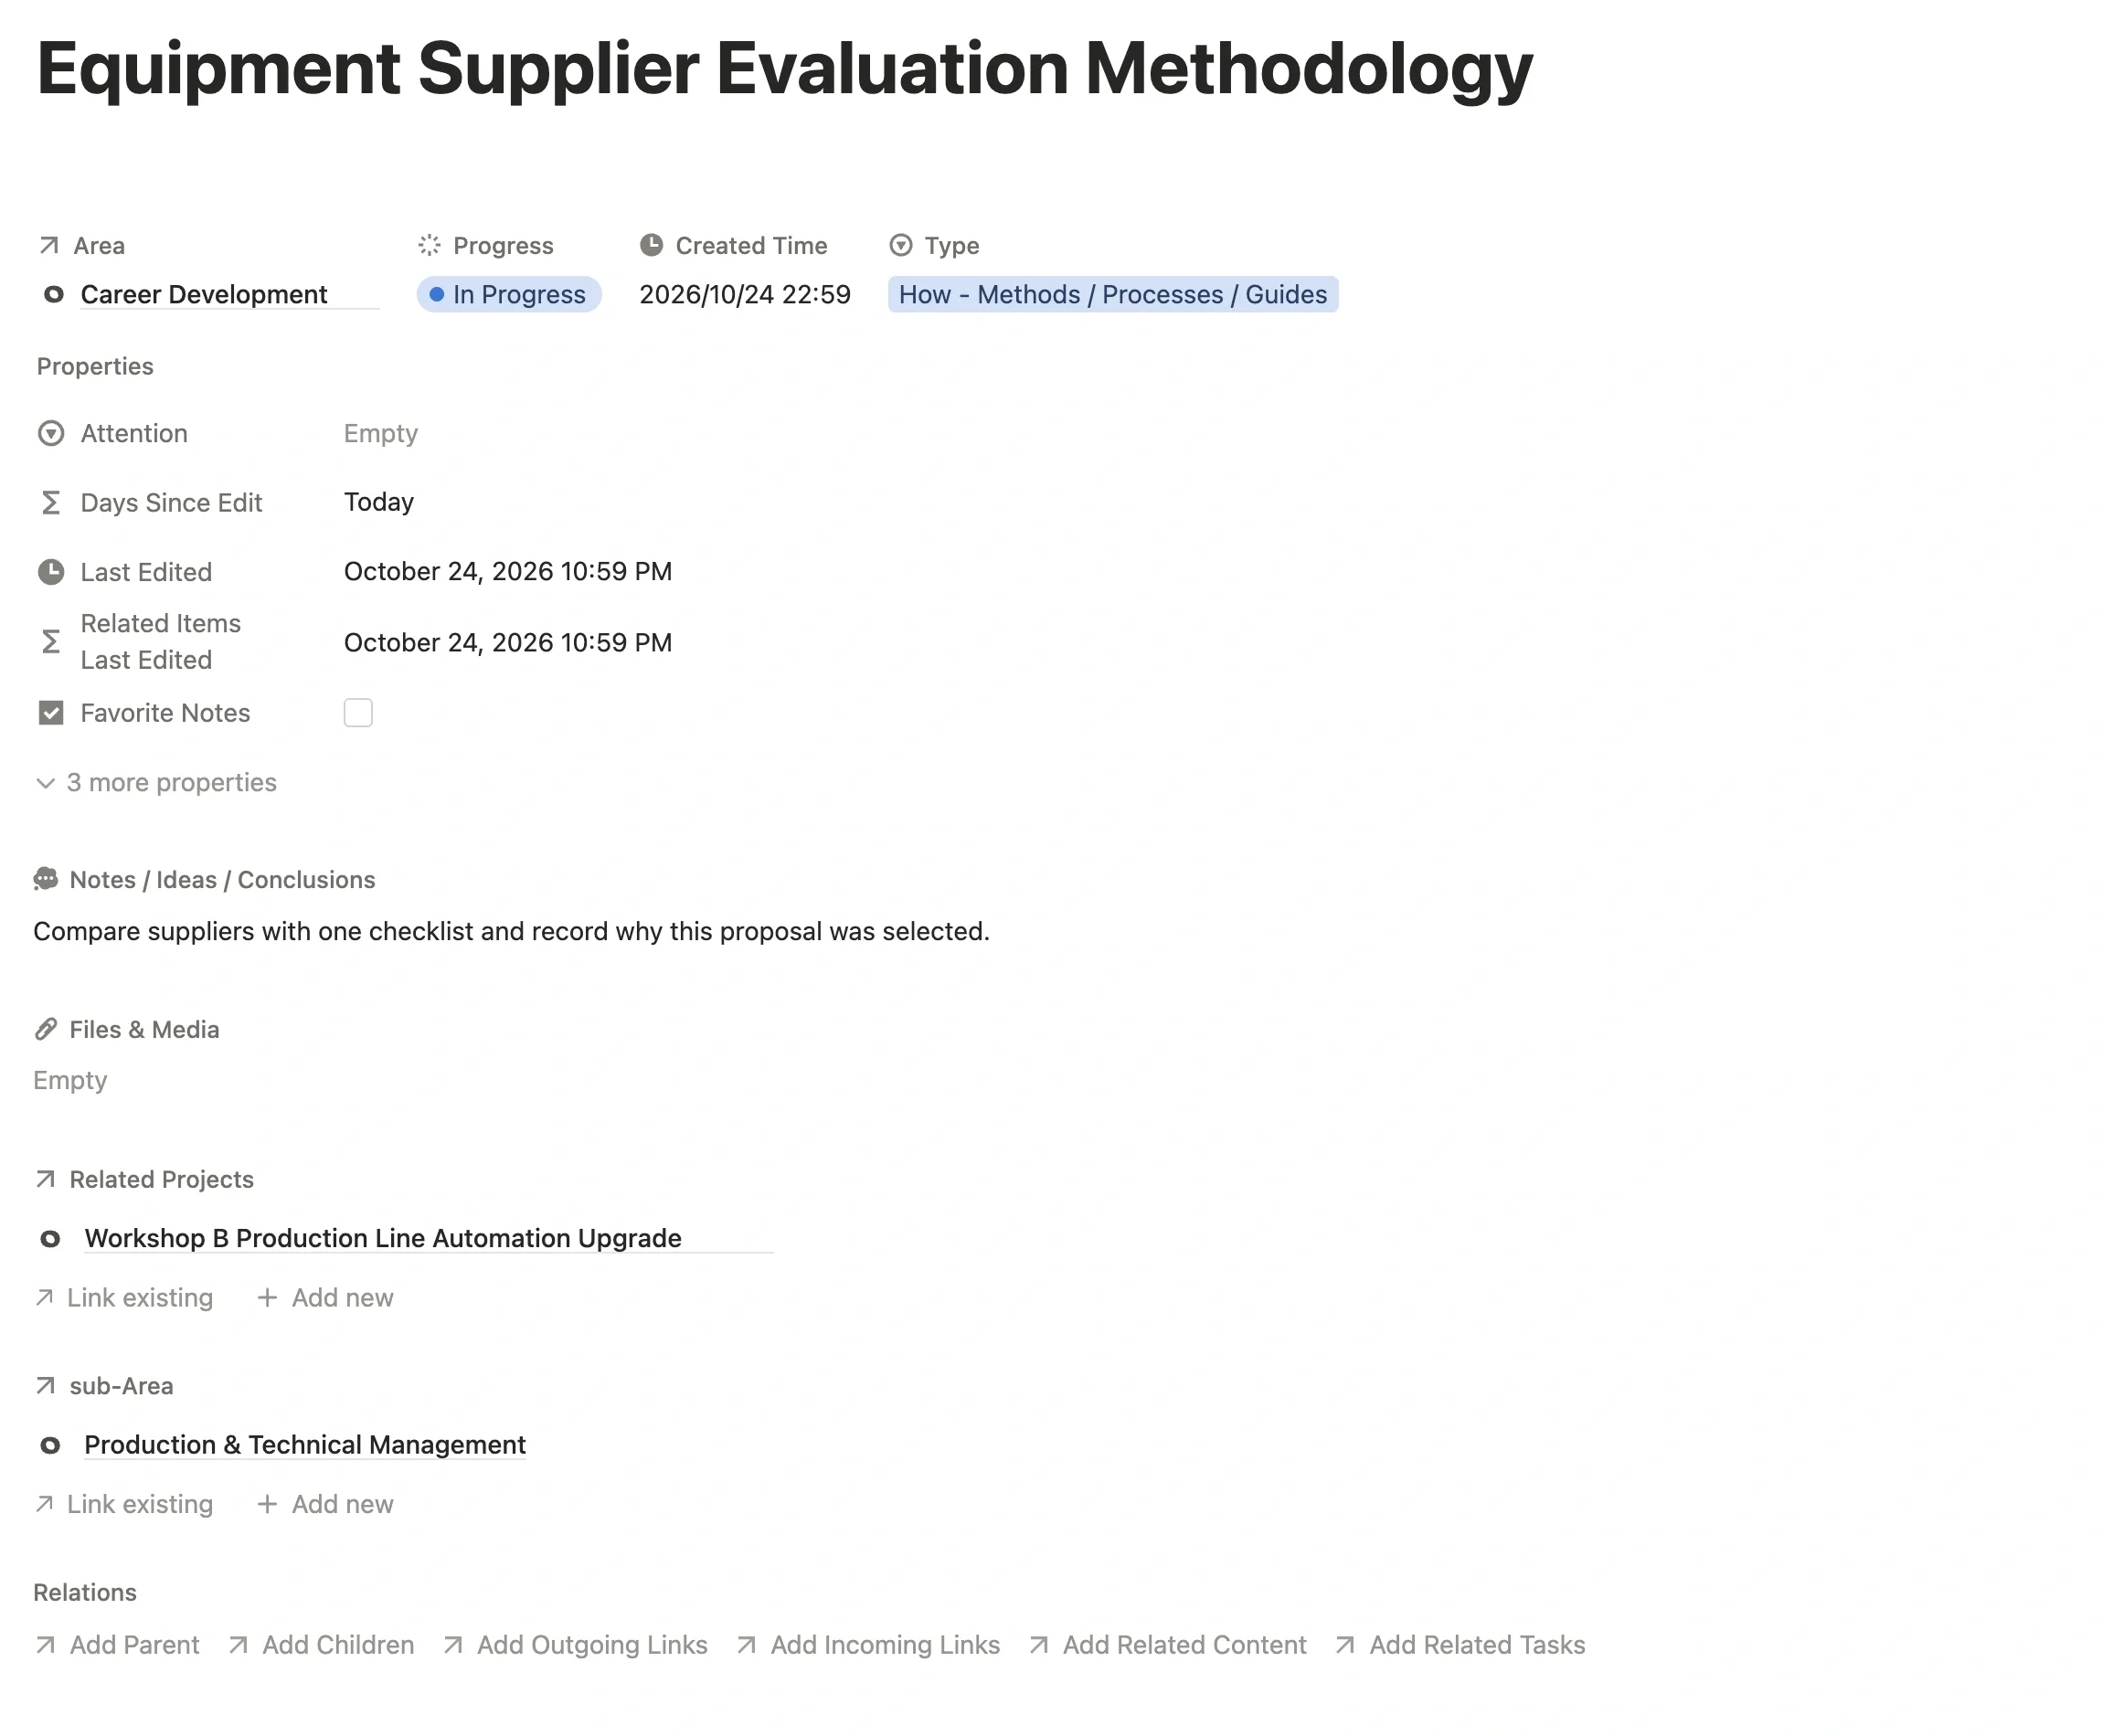Expand the 3 more properties section
Viewport: 2102px width, 1736px height.
(157, 782)
